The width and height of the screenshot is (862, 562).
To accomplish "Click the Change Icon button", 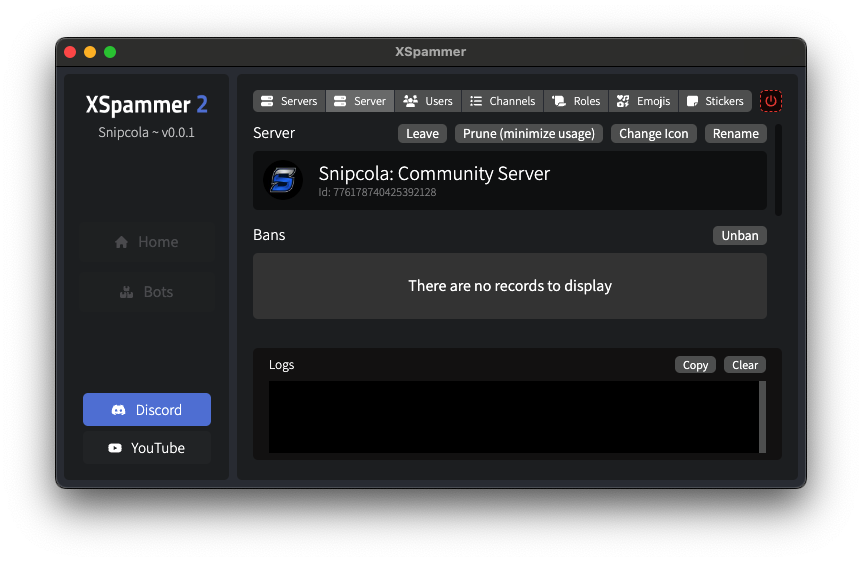I will pyautogui.click(x=654, y=134).
